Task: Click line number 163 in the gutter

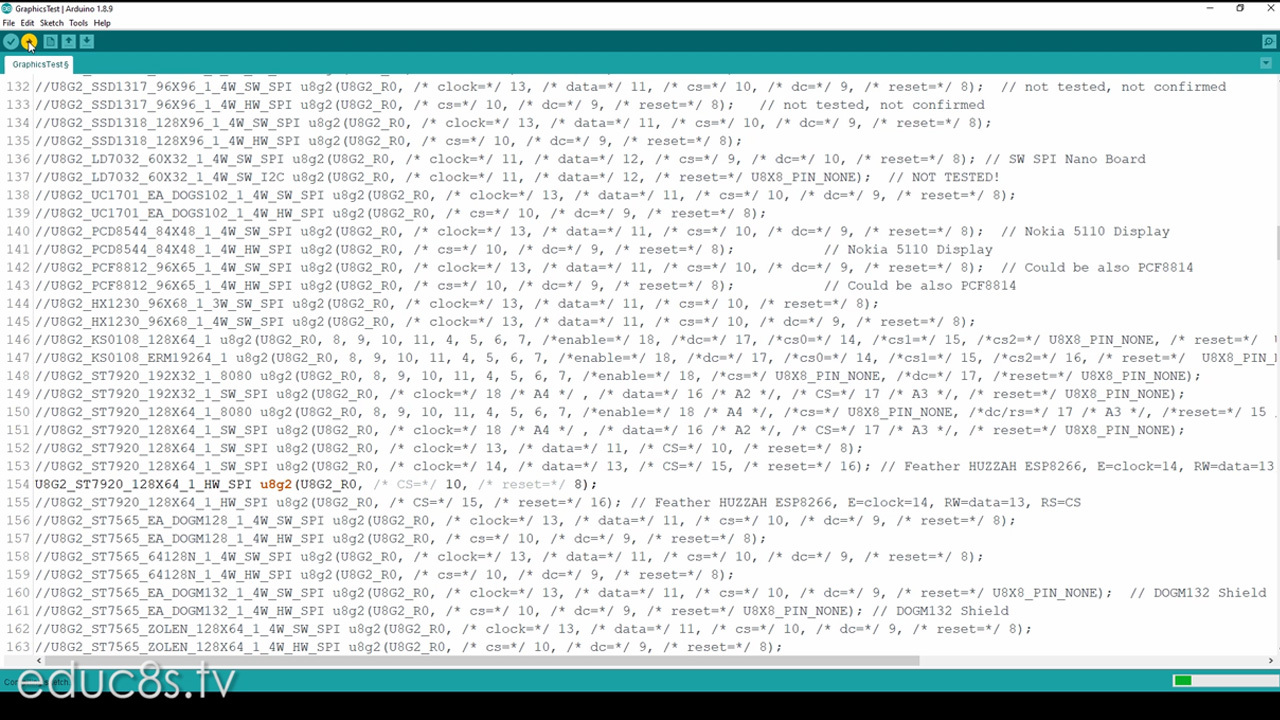Action: coord(17,647)
